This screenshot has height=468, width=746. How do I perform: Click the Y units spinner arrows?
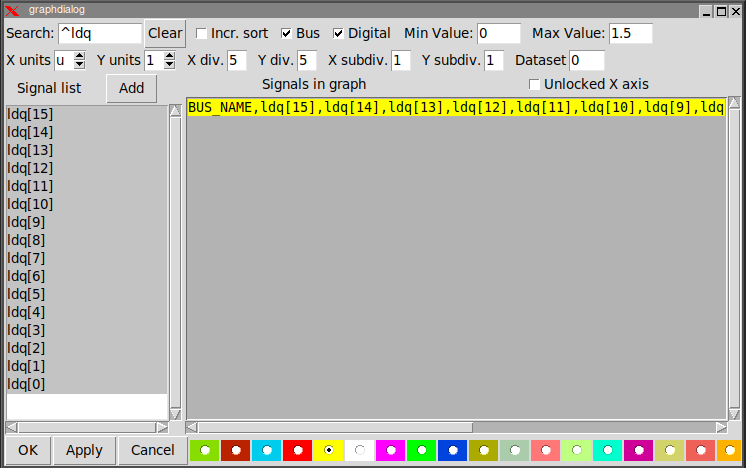pos(167,60)
